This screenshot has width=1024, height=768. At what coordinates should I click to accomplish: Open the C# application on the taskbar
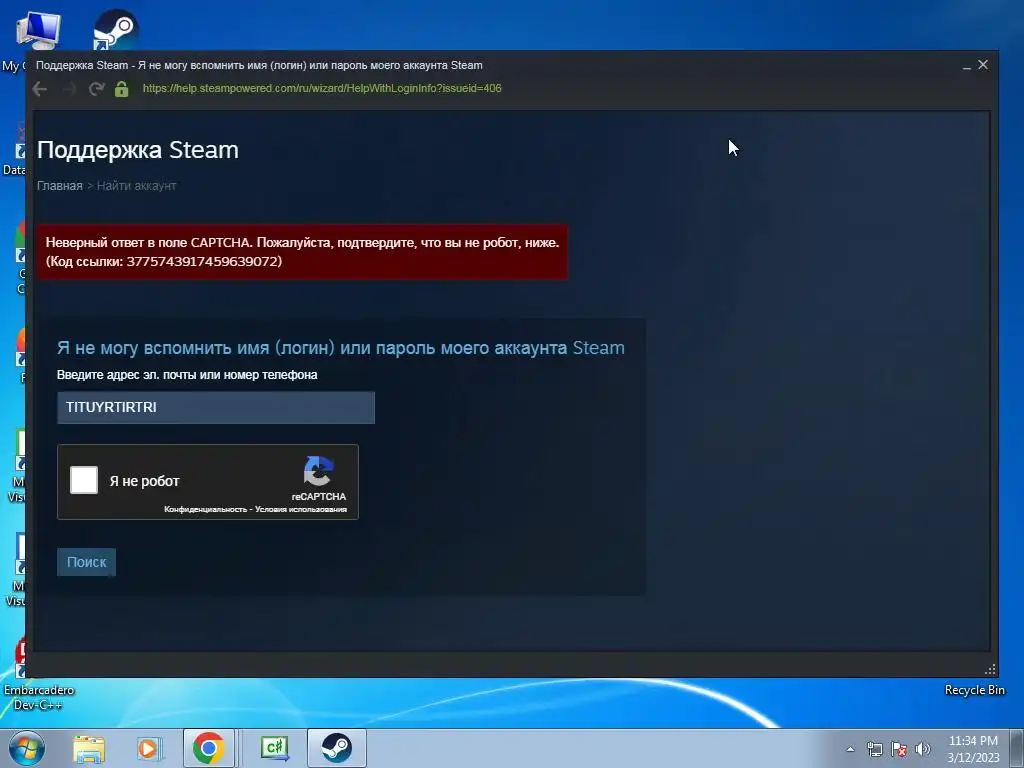click(274, 748)
